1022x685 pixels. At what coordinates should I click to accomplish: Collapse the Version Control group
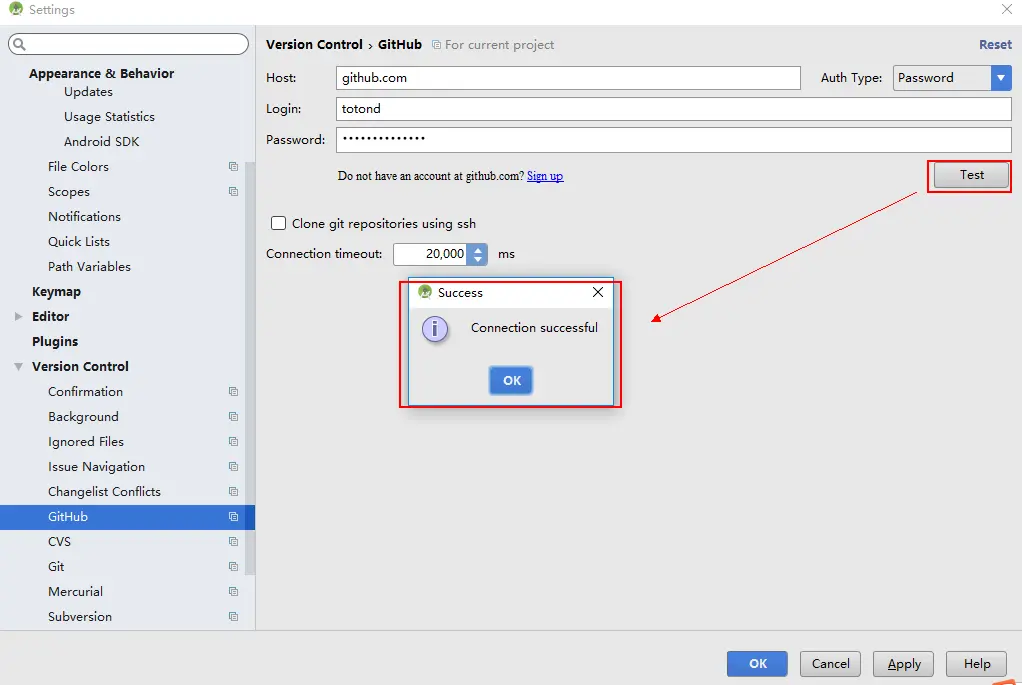pyautogui.click(x=18, y=367)
